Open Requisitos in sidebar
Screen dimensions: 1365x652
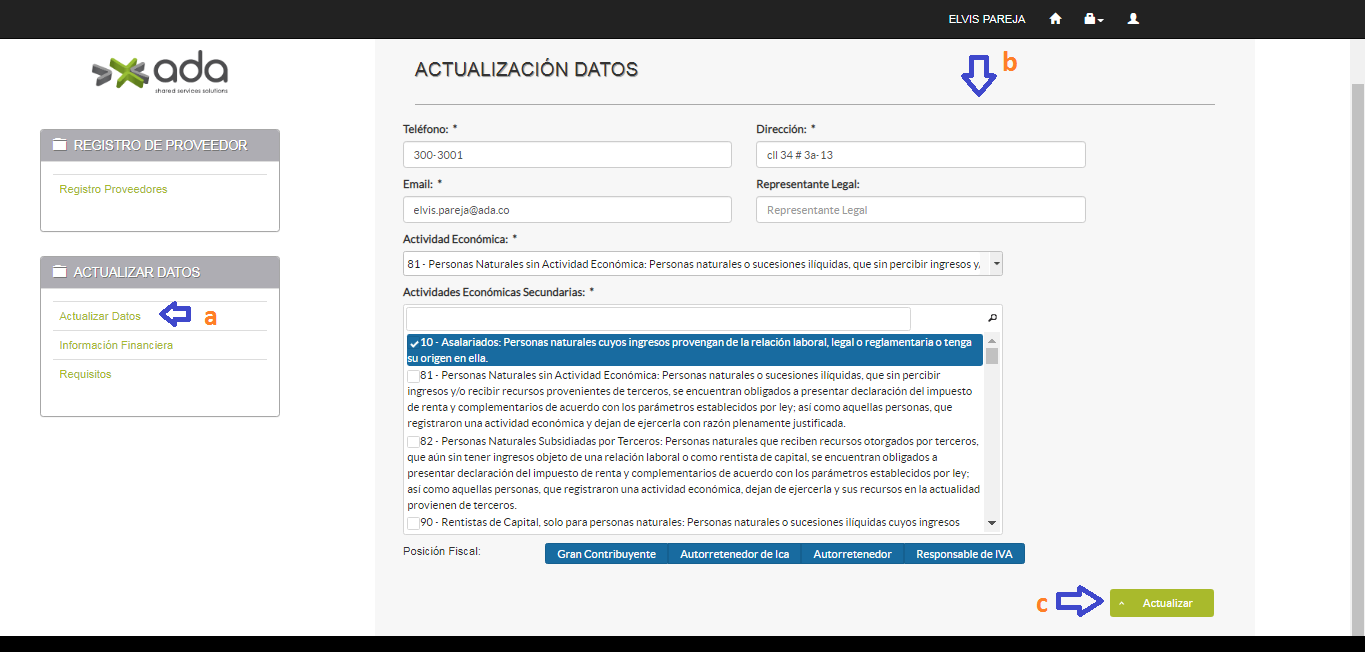[85, 374]
